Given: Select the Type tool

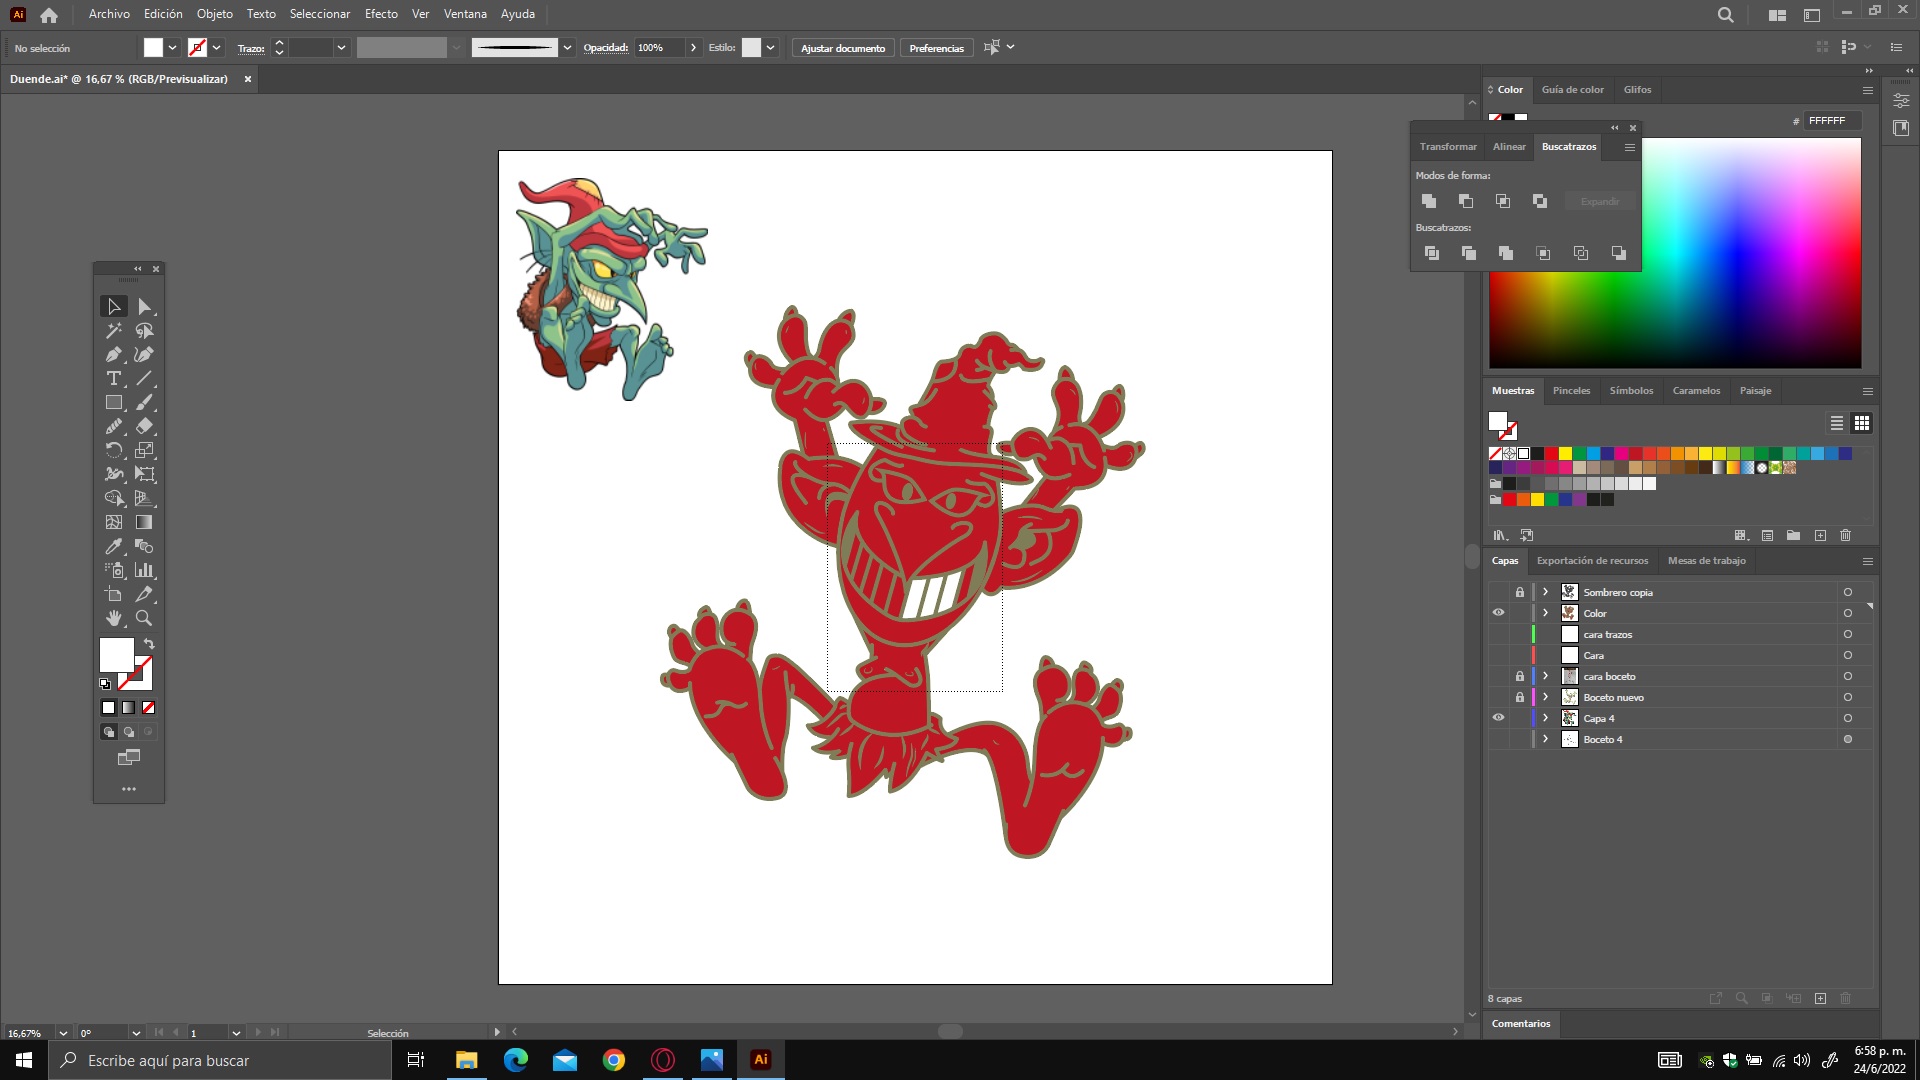Looking at the screenshot, I should (114, 379).
